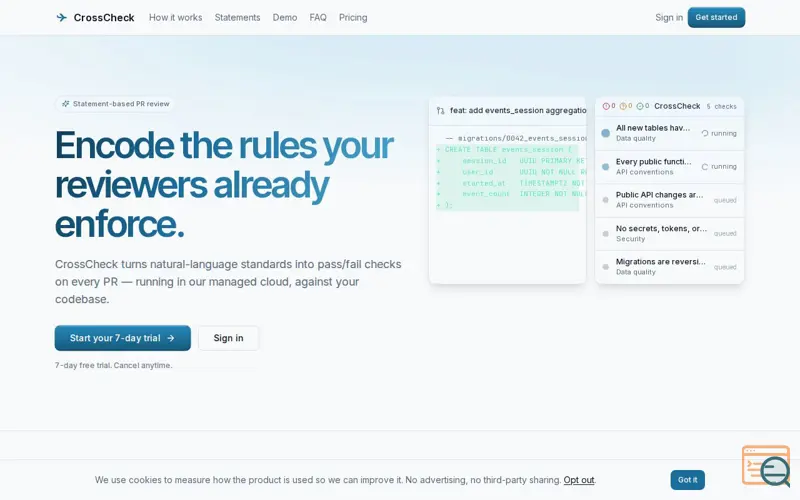Dismiss cookie banner with Got it
The width and height of the screenshot is (800, 500).
(x=687, y=480)
